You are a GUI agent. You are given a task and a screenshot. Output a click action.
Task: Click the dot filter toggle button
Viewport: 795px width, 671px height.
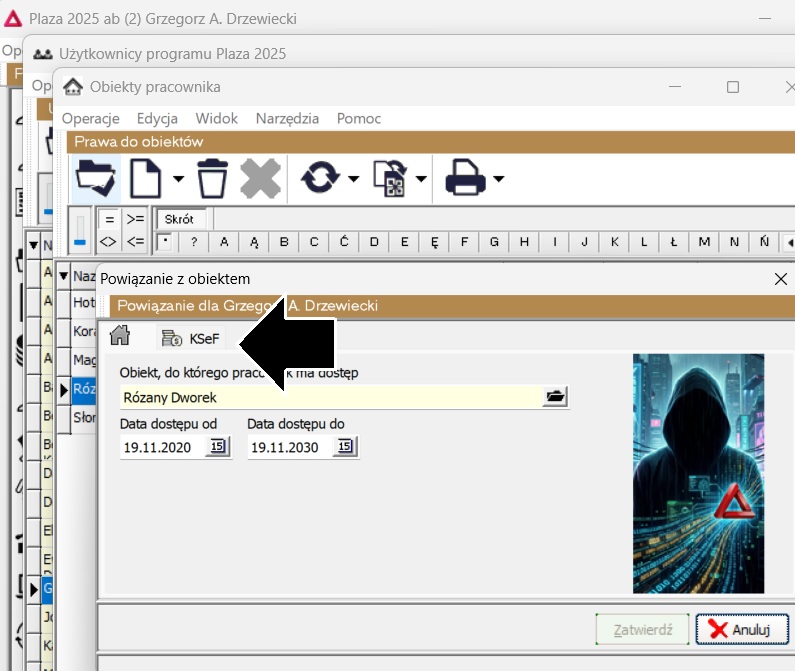tap(165, 242)
